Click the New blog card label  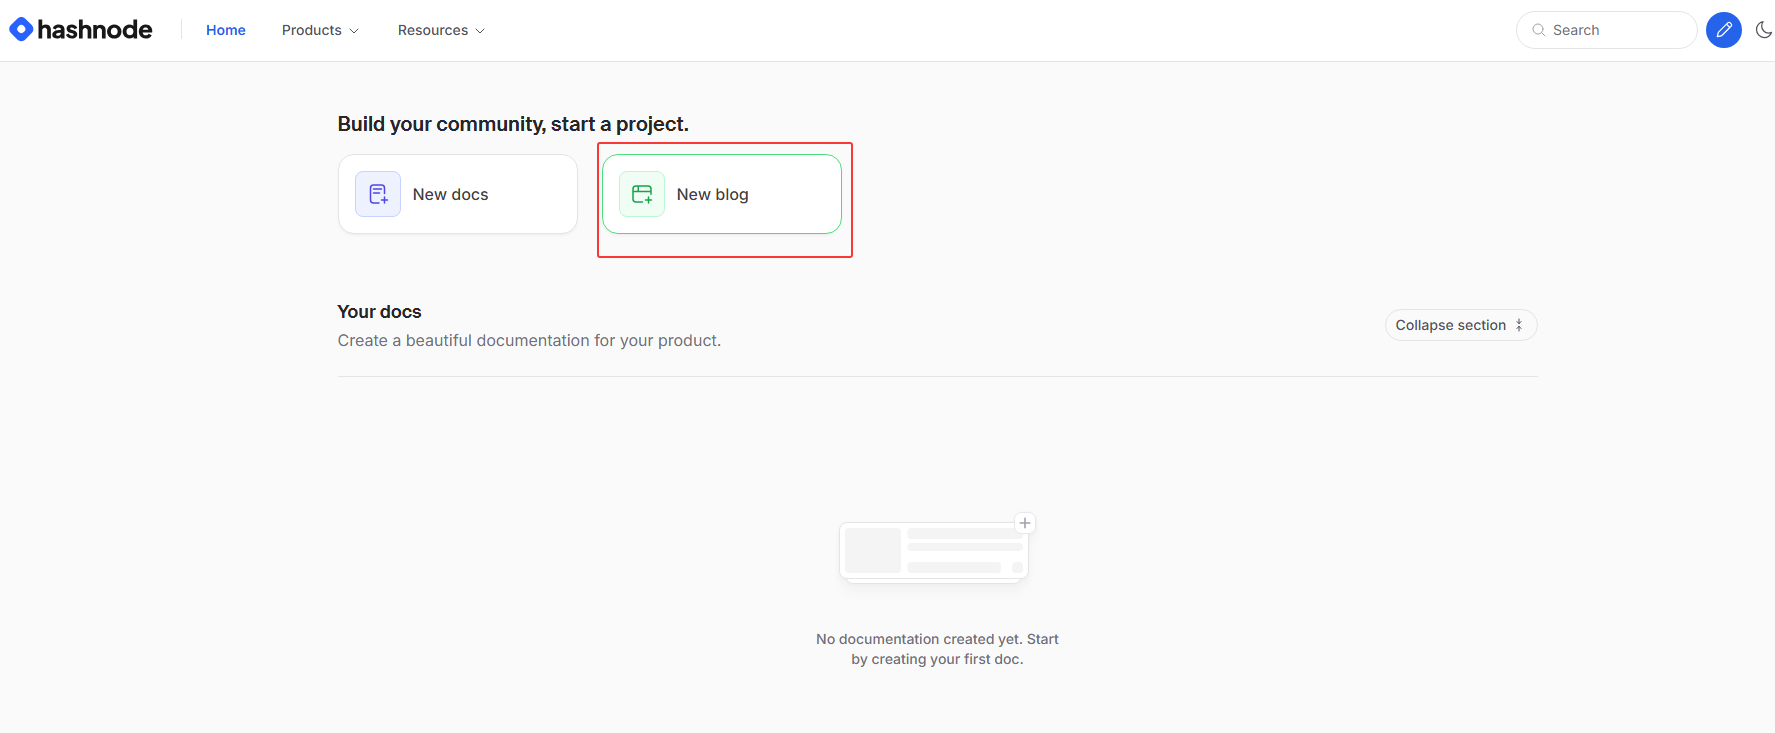pos(713,194)
